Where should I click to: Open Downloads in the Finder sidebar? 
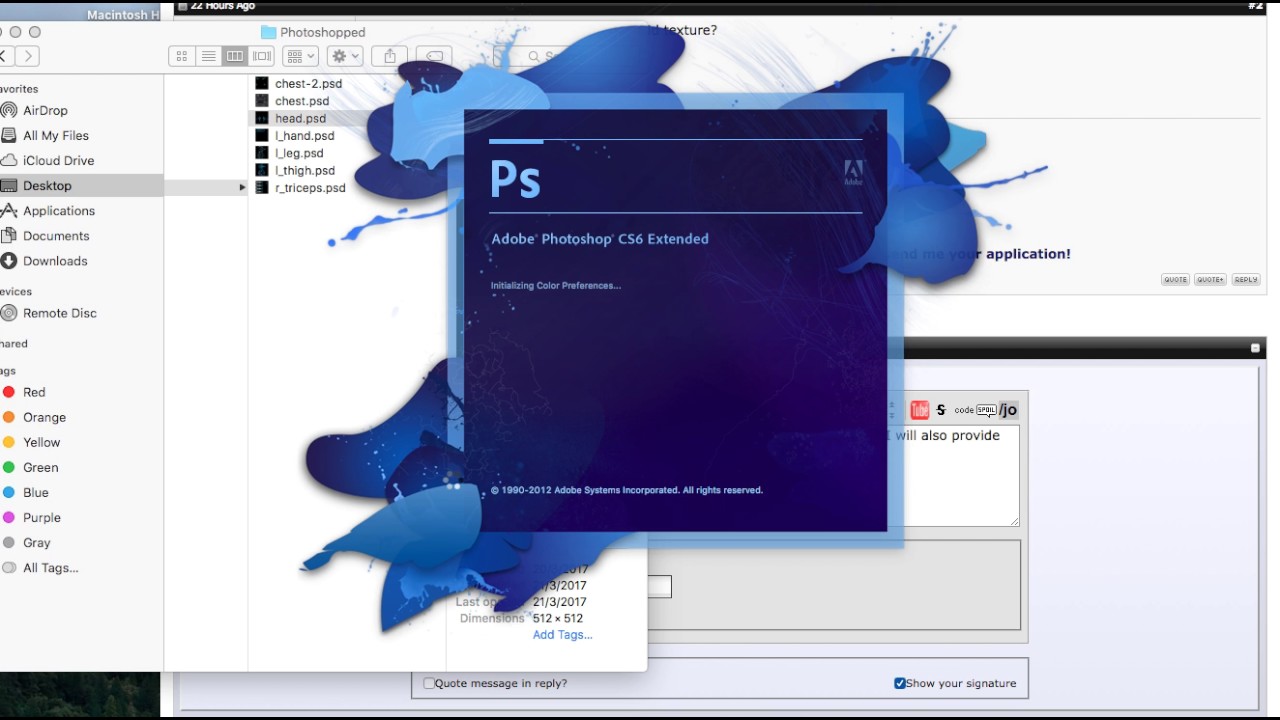(x=55, y=261)
